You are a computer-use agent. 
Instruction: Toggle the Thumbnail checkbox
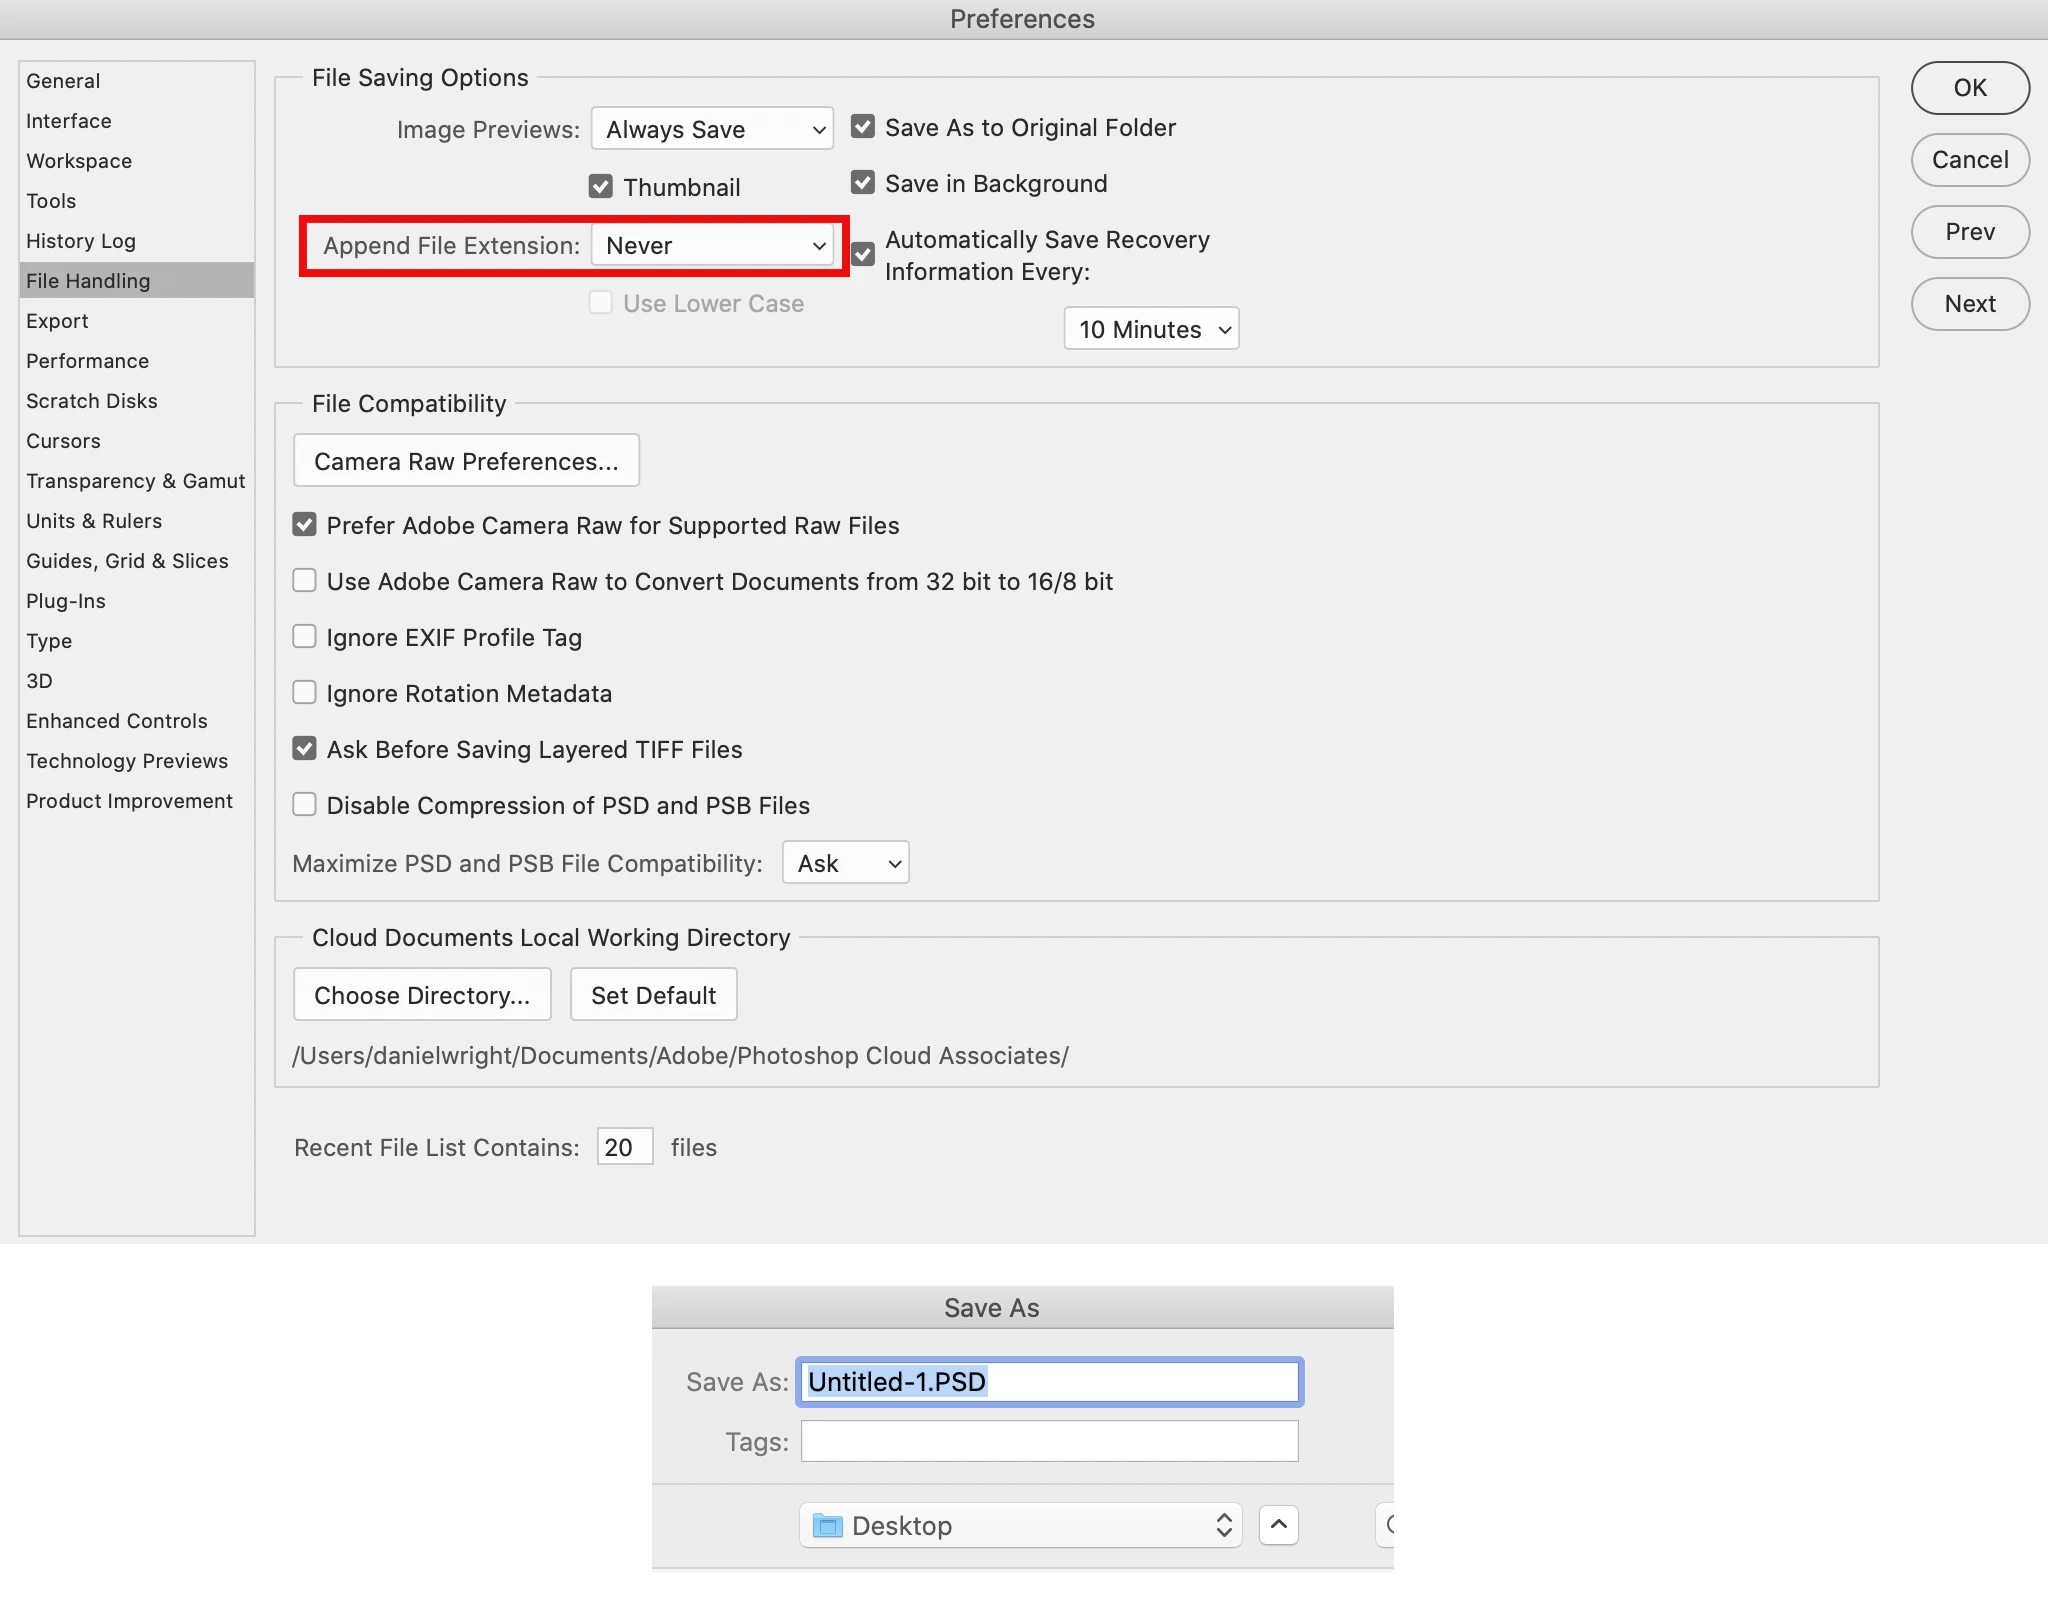pyautogui.click(x=601, y=187)
